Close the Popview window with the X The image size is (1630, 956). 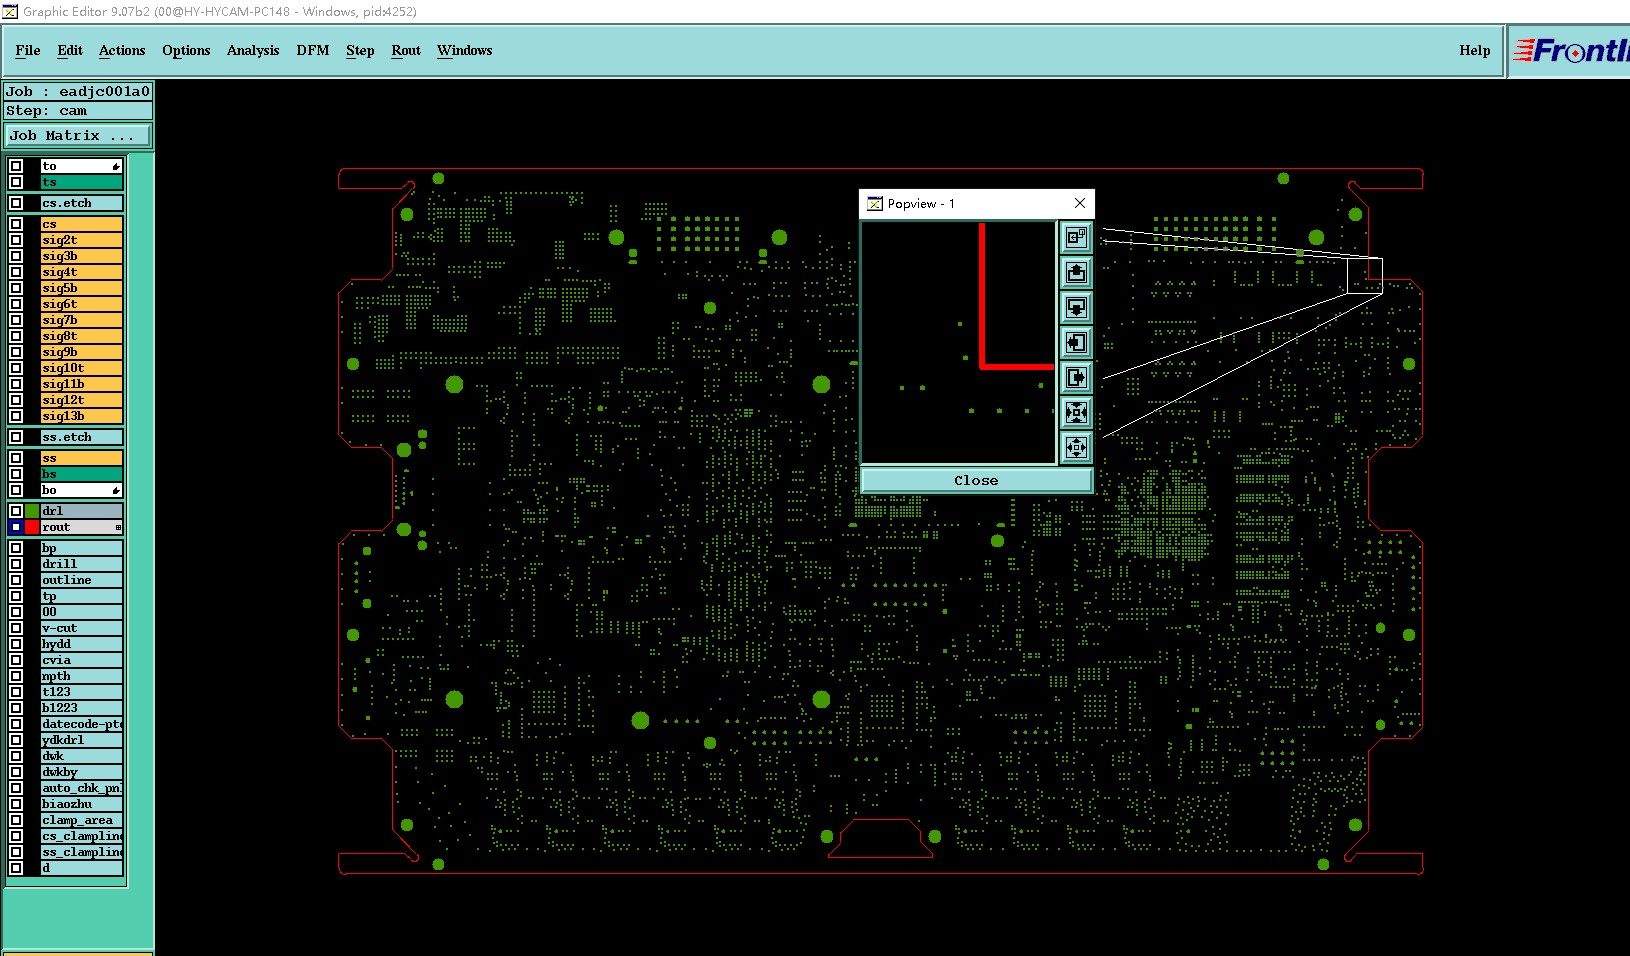1080,203
